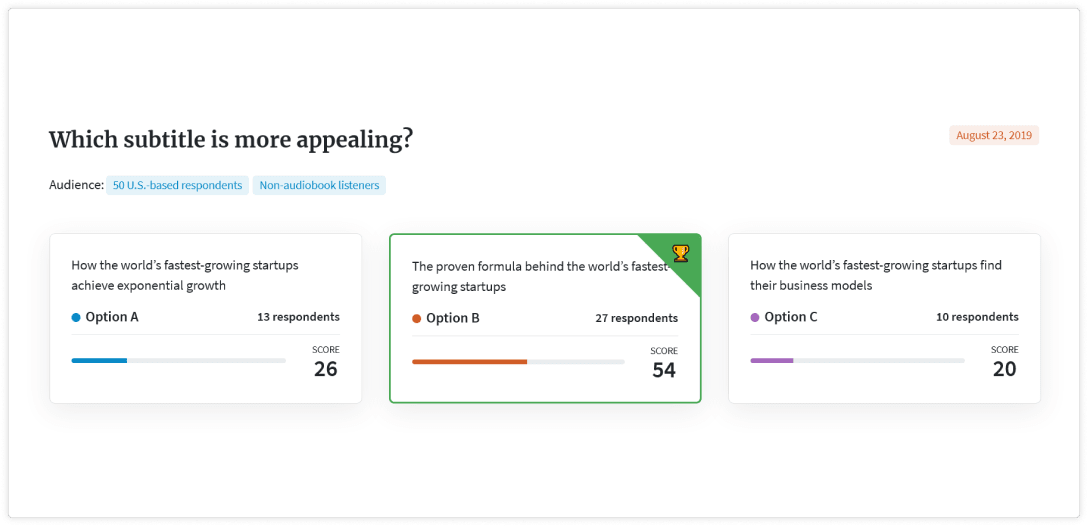The height and width of the screenshot is (526, 1088).
Task: Select the Non-audiobook listeners tag
Action: pos(319,185)
